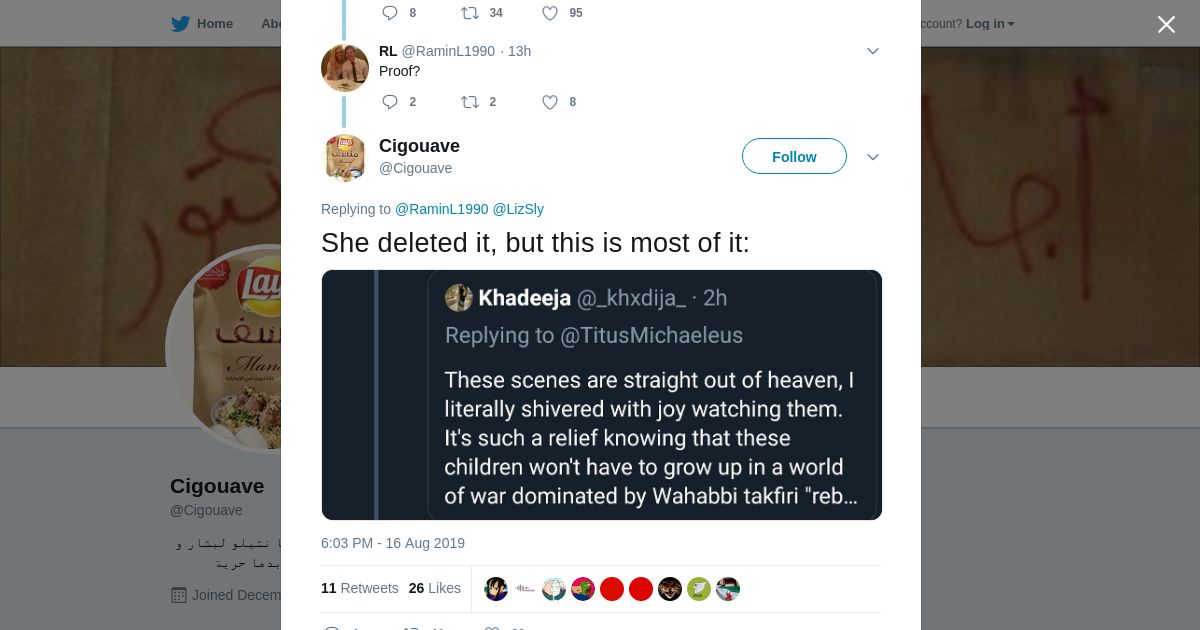Expand more options chevron on RL's tweet
This screenshot has height=630, width=1200.
tap(872, 51)
